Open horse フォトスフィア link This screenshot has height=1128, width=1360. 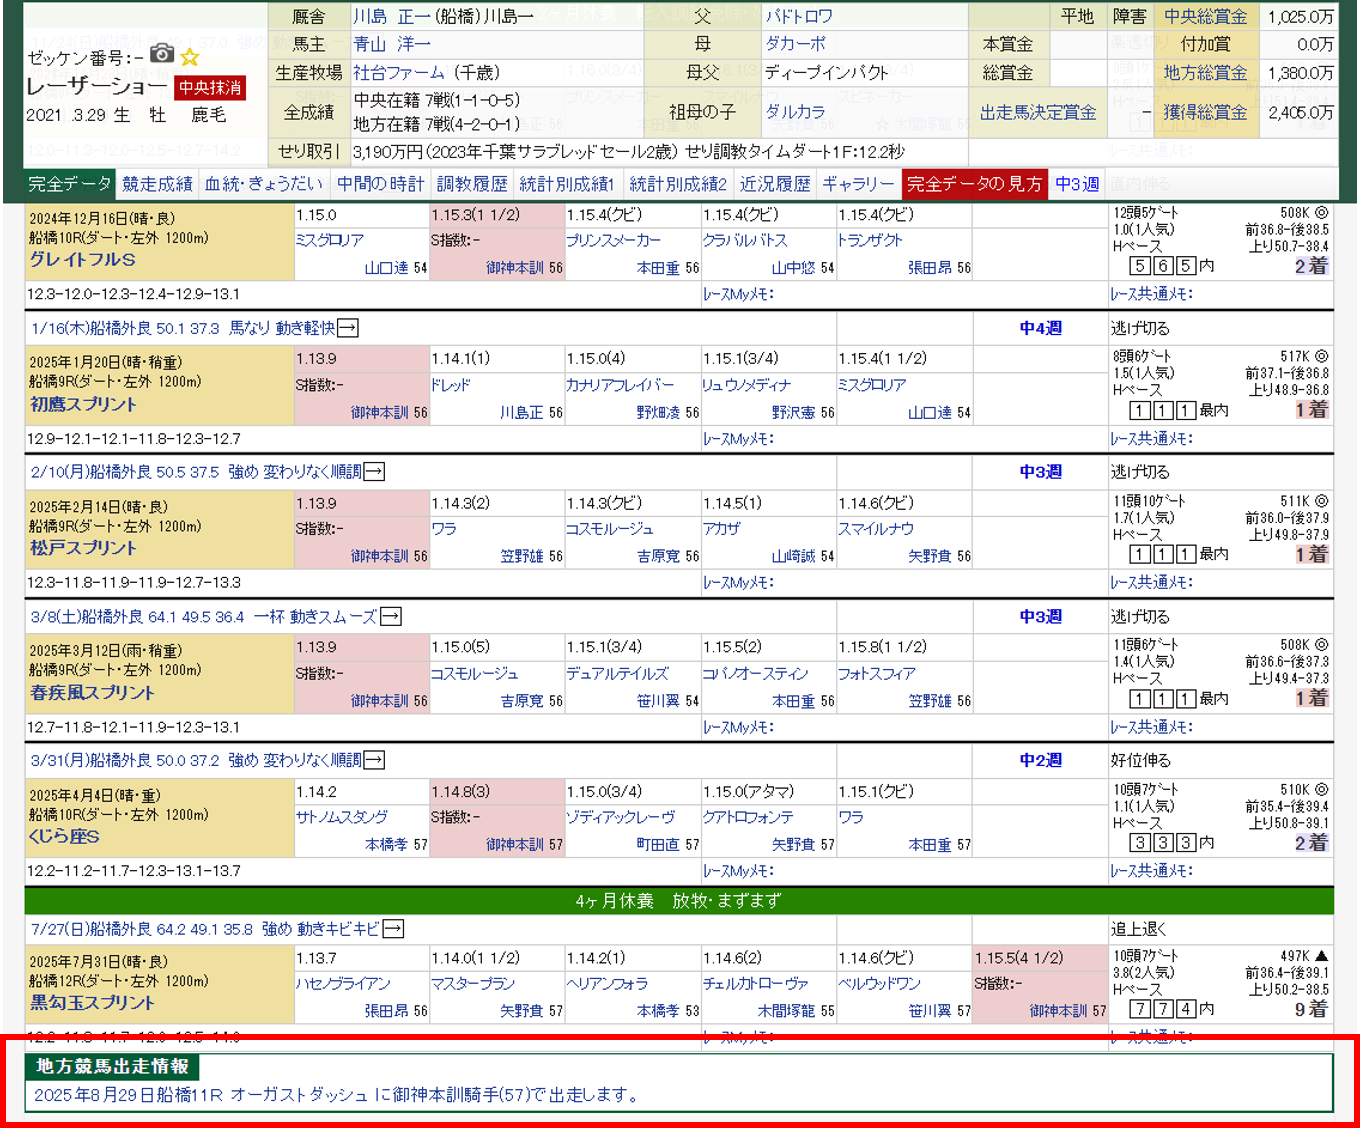pos(877,674)
